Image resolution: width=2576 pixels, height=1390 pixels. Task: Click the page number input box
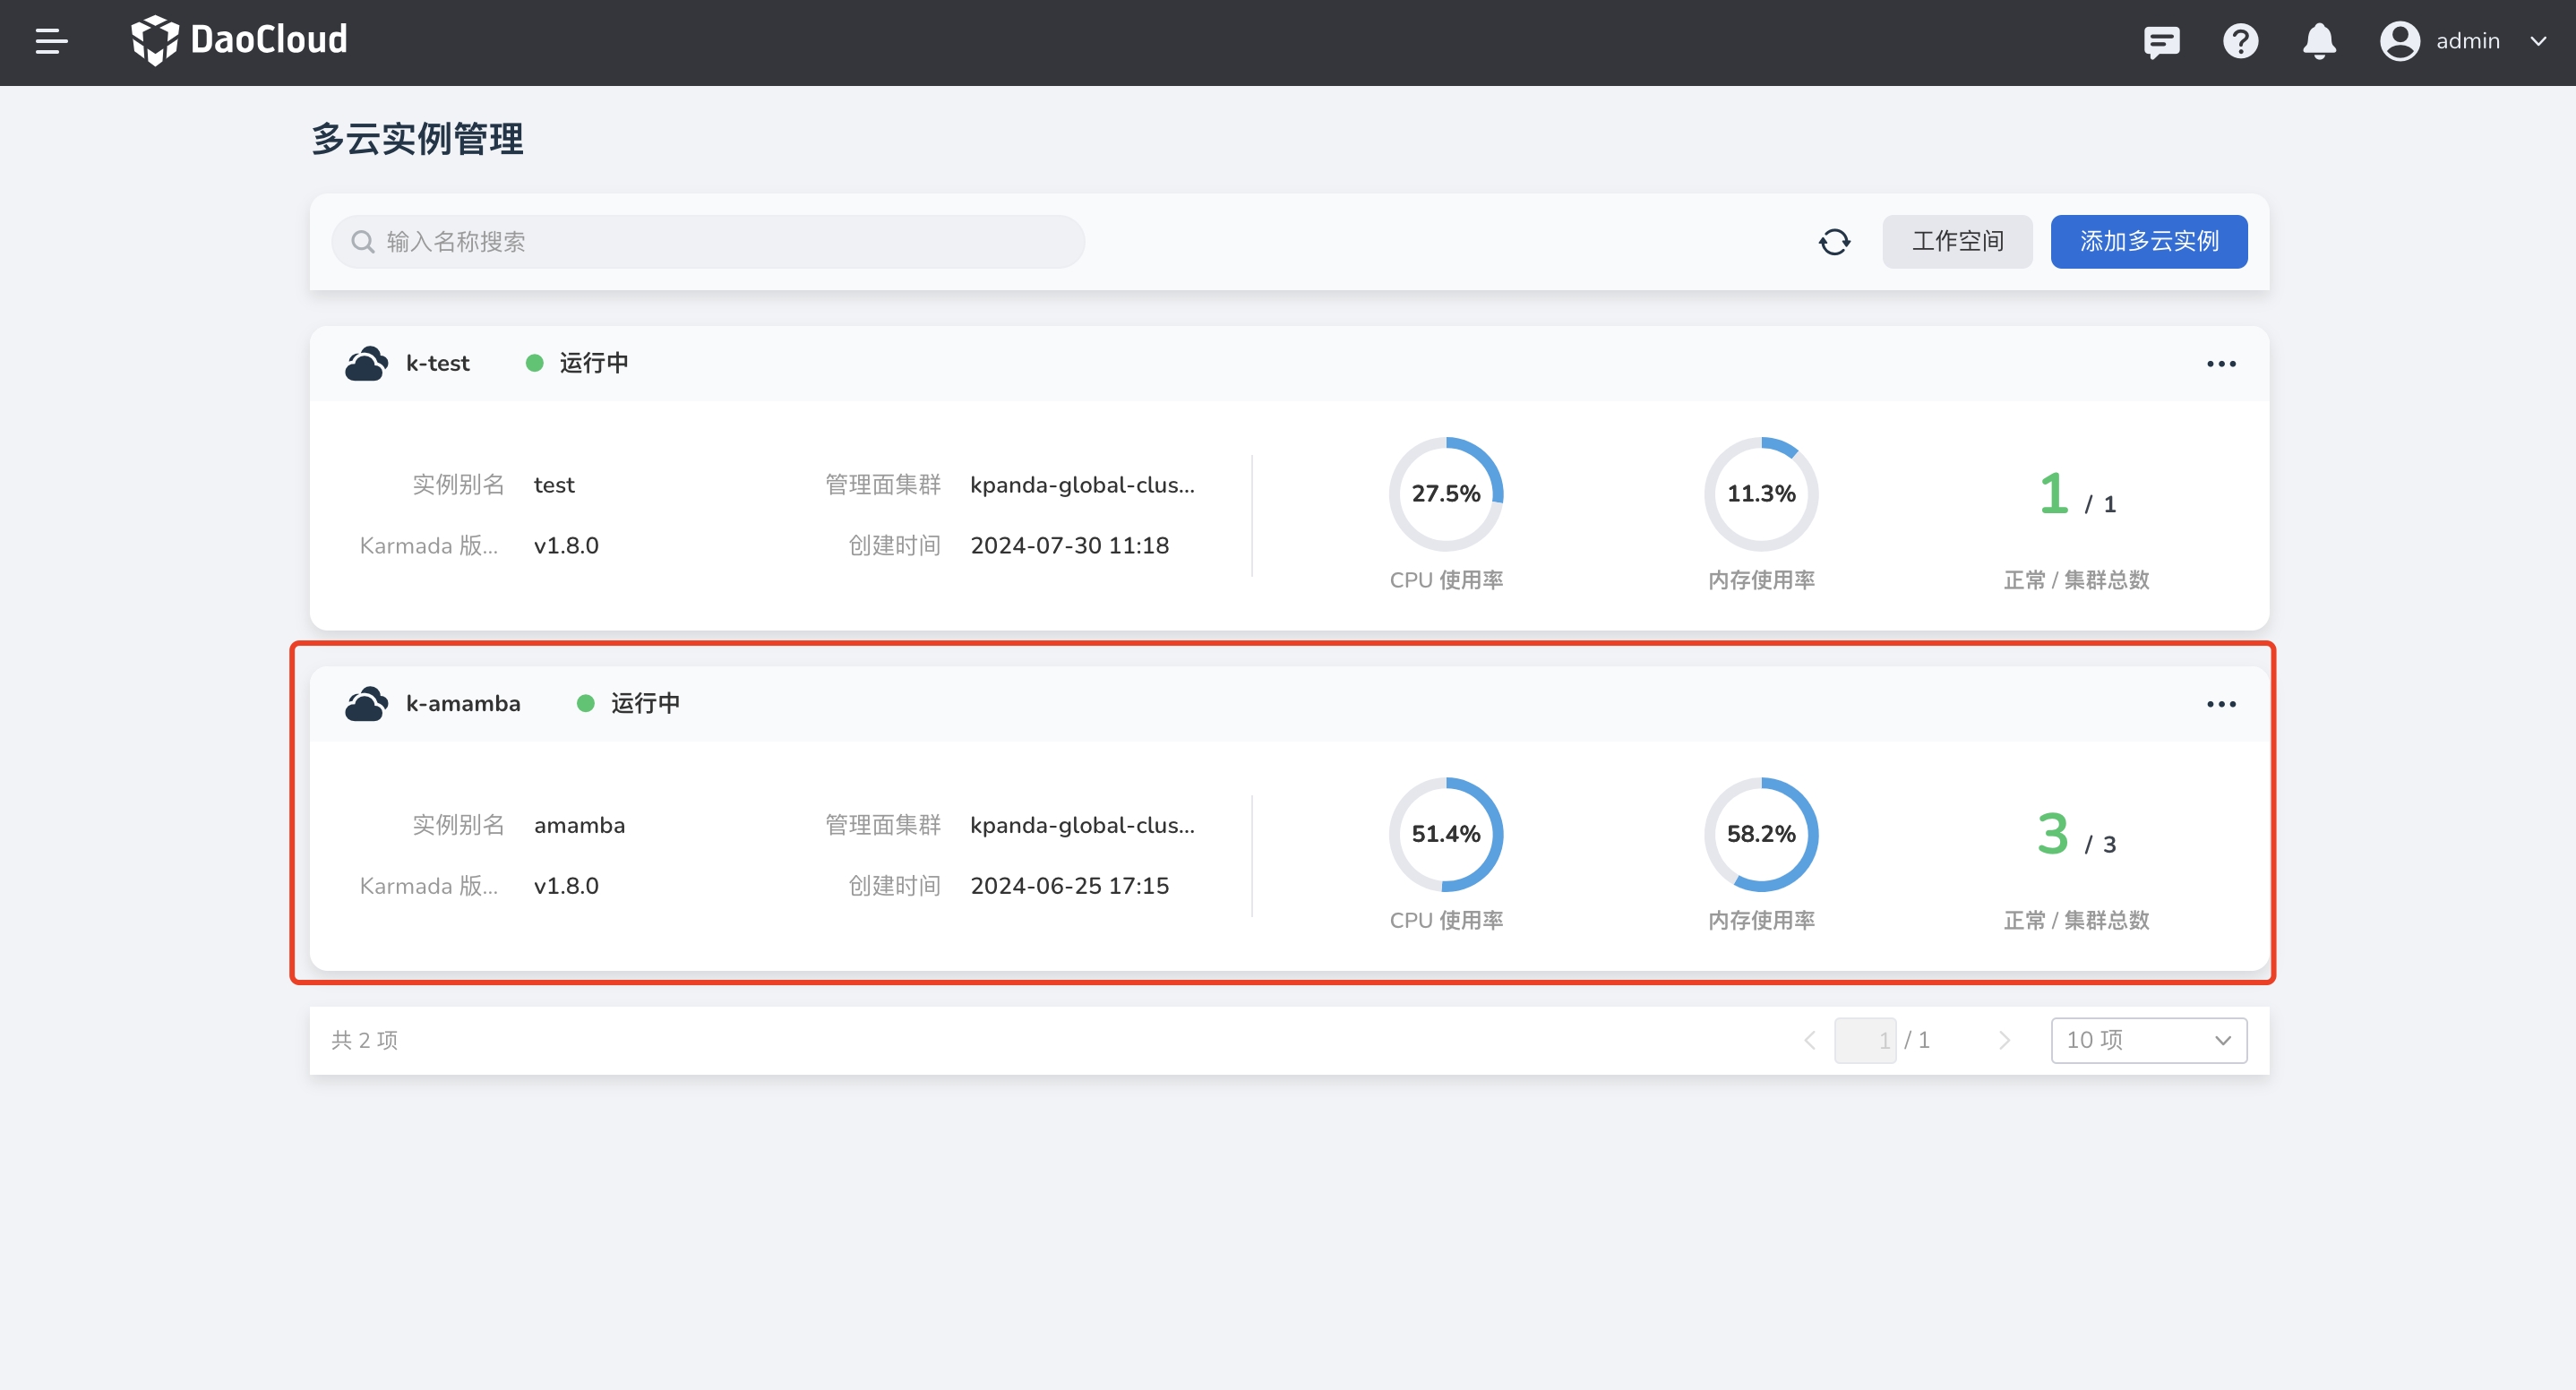(x=1864, y=1040)
